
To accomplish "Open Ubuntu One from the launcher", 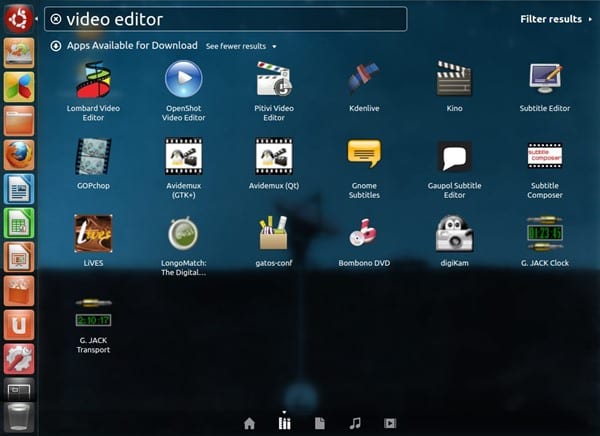I will [x=19, y=325].
